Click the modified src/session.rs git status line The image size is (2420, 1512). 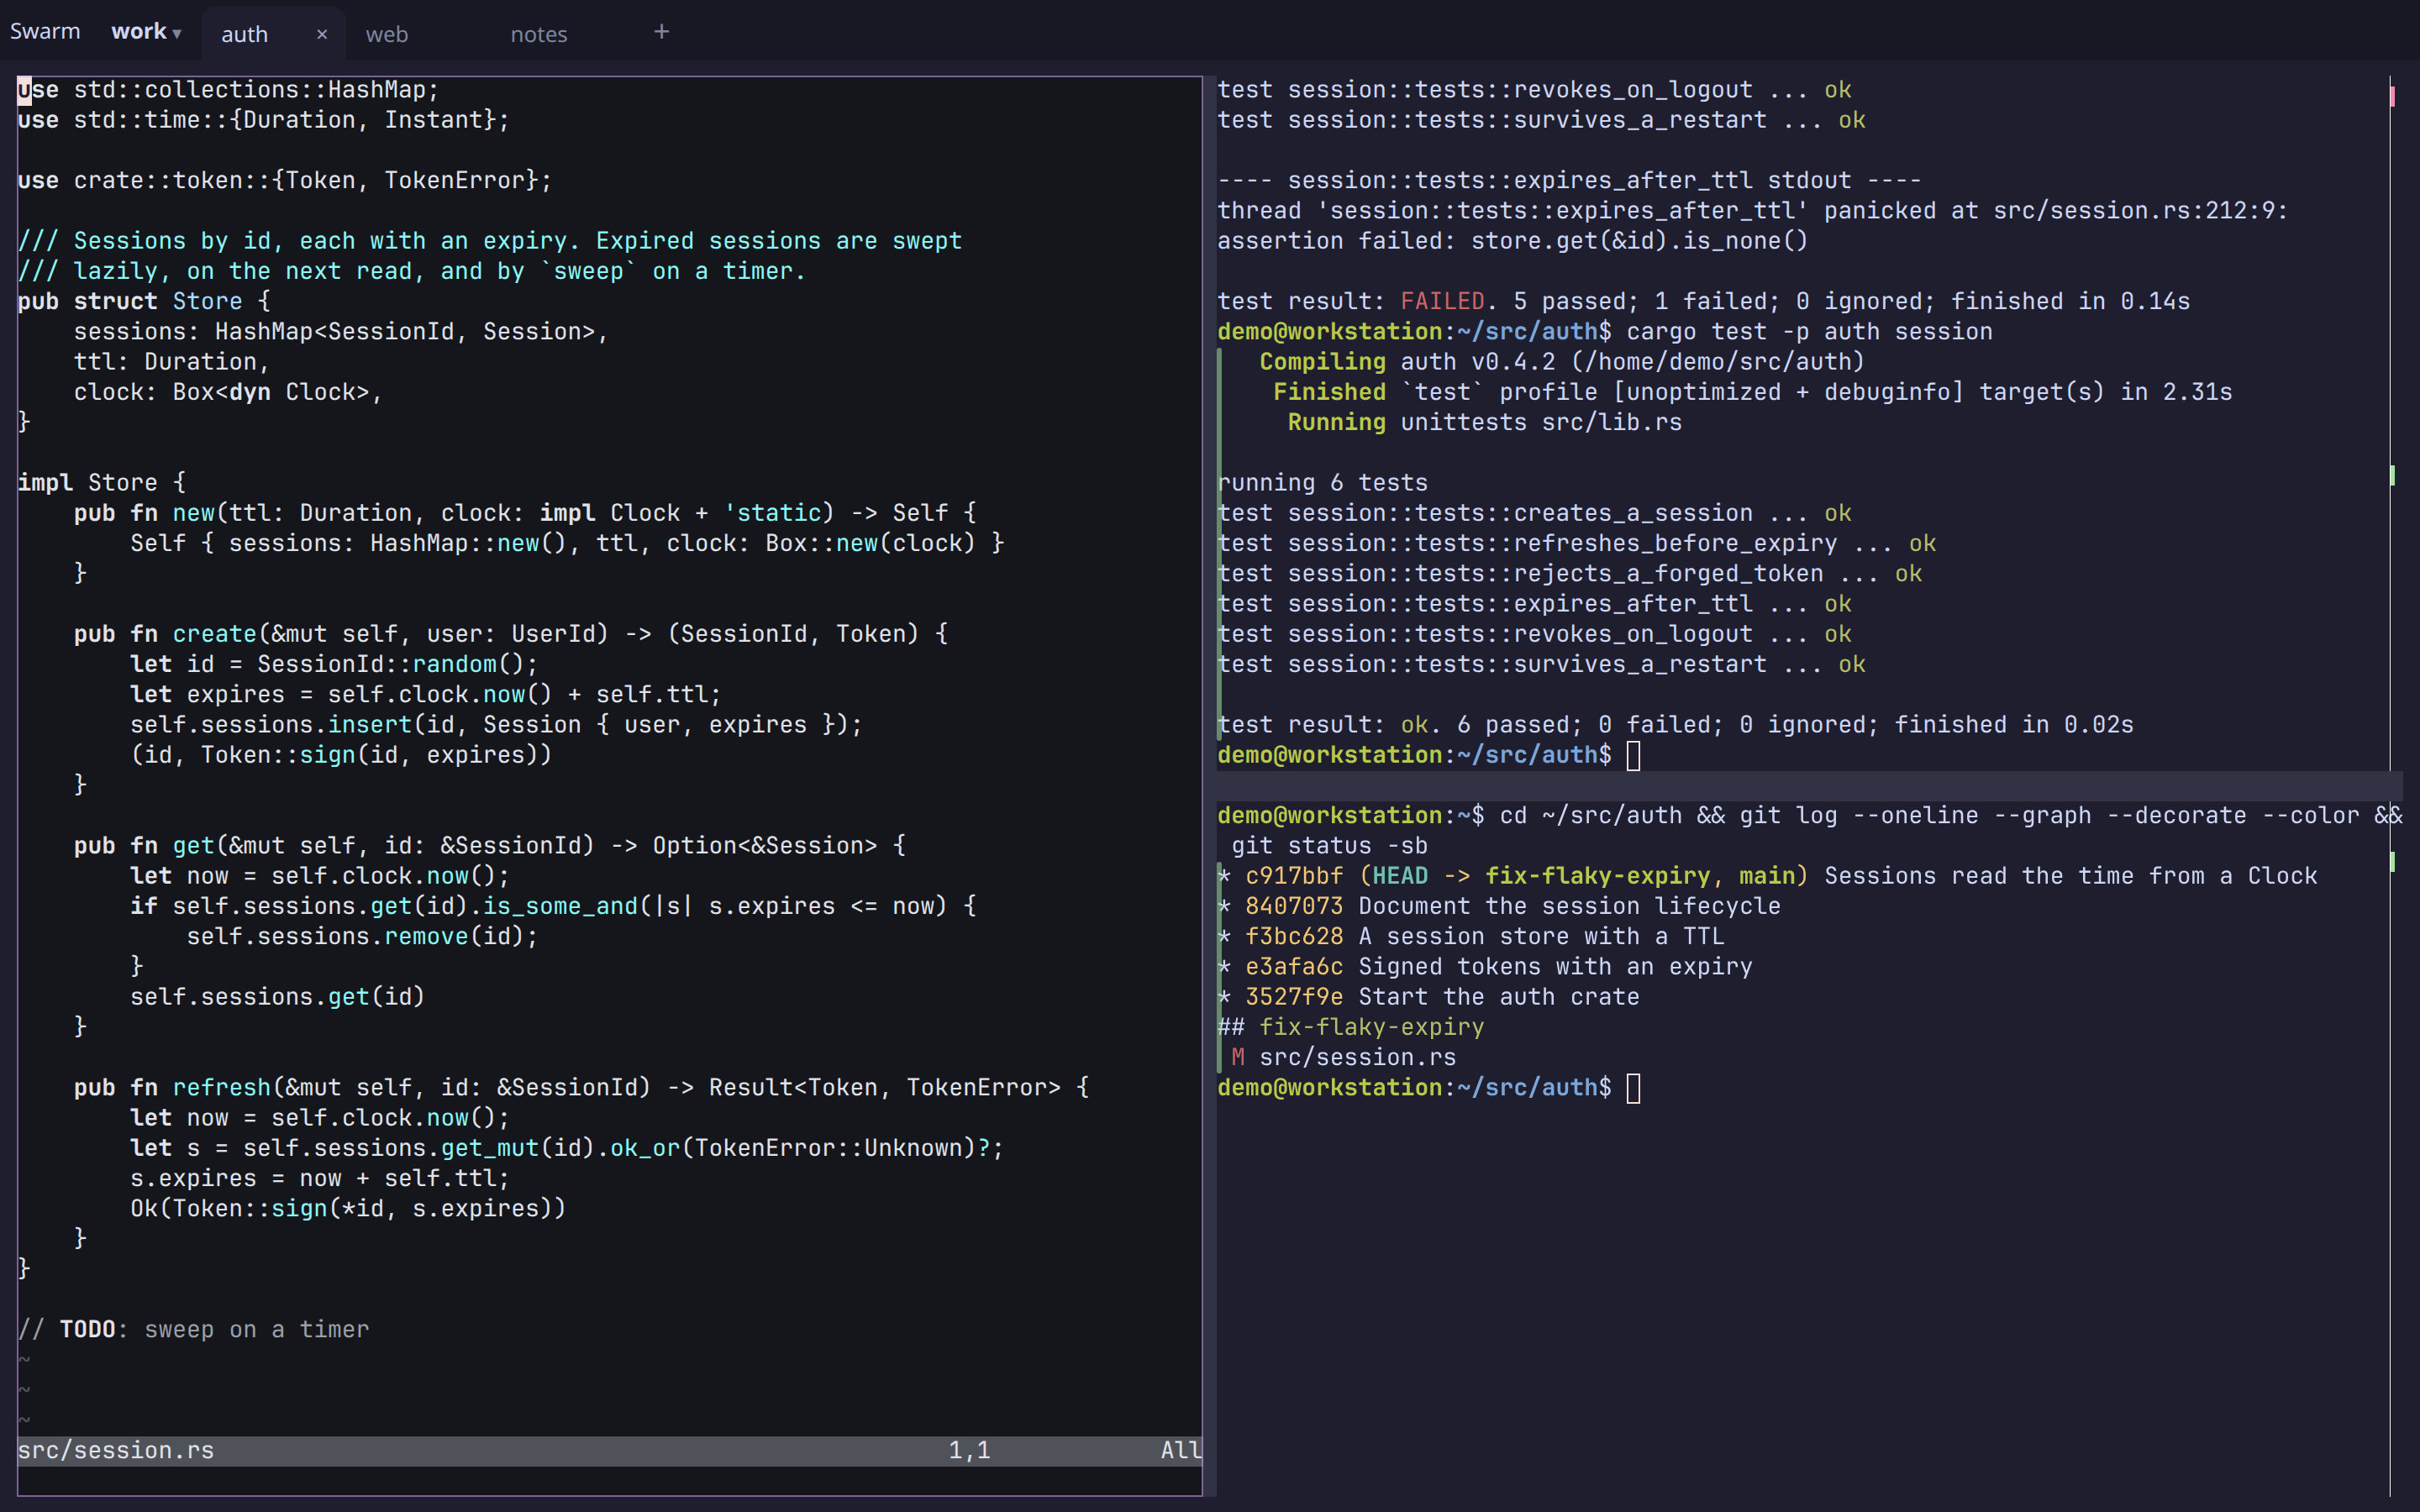1344,1057
